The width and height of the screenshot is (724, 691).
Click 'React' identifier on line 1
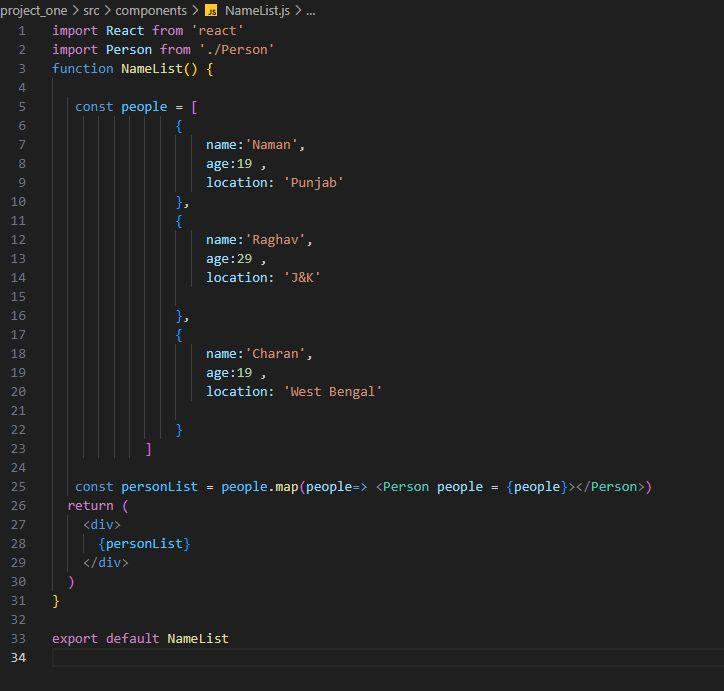pos(125,31)
